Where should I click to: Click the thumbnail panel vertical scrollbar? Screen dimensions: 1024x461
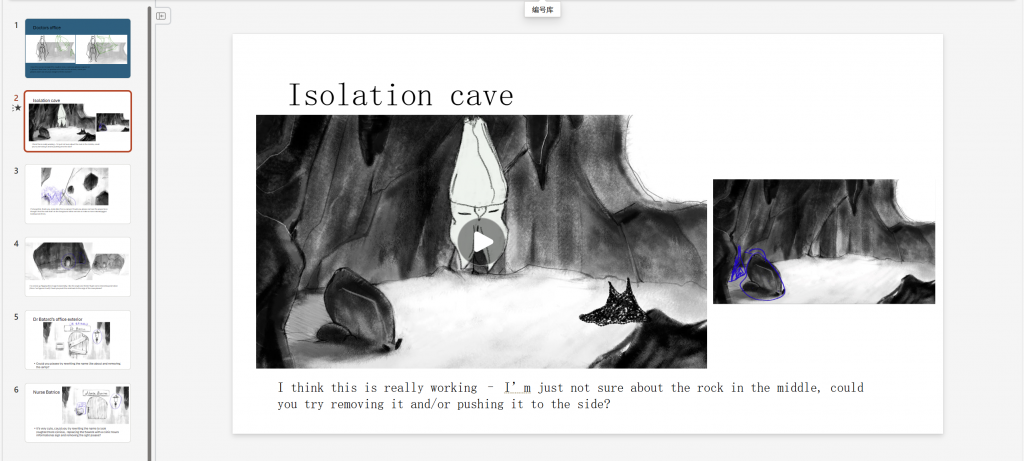pyautogui.click(x=150, y=230)
